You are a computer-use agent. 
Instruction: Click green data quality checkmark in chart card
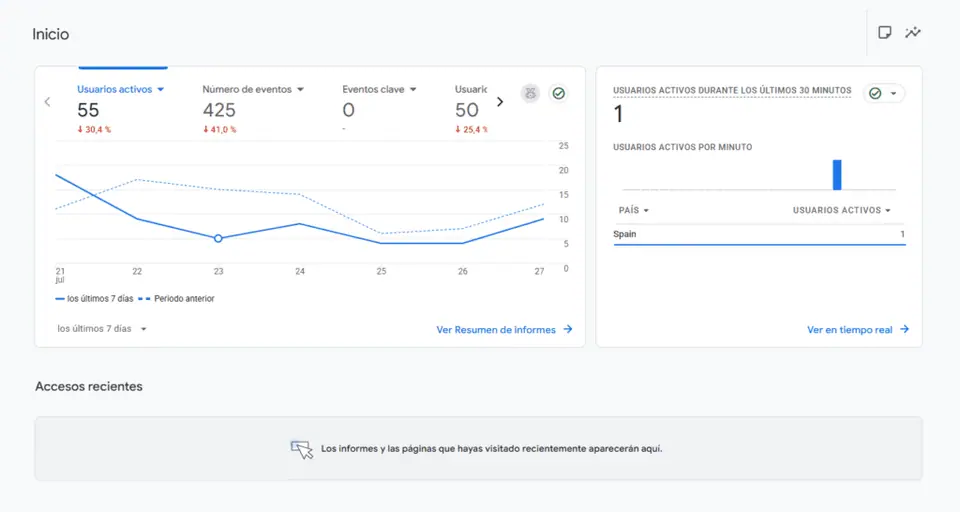[558, 93]
